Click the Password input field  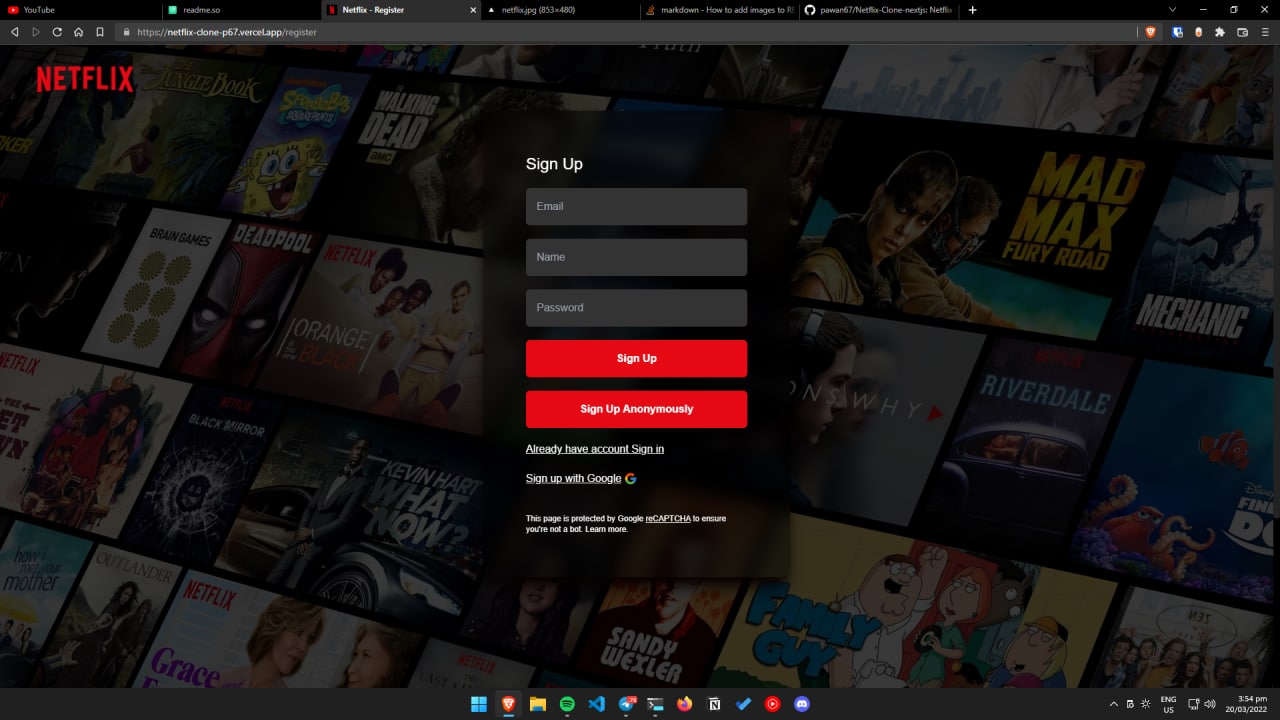pyautogui.click(x=636, y=308)
